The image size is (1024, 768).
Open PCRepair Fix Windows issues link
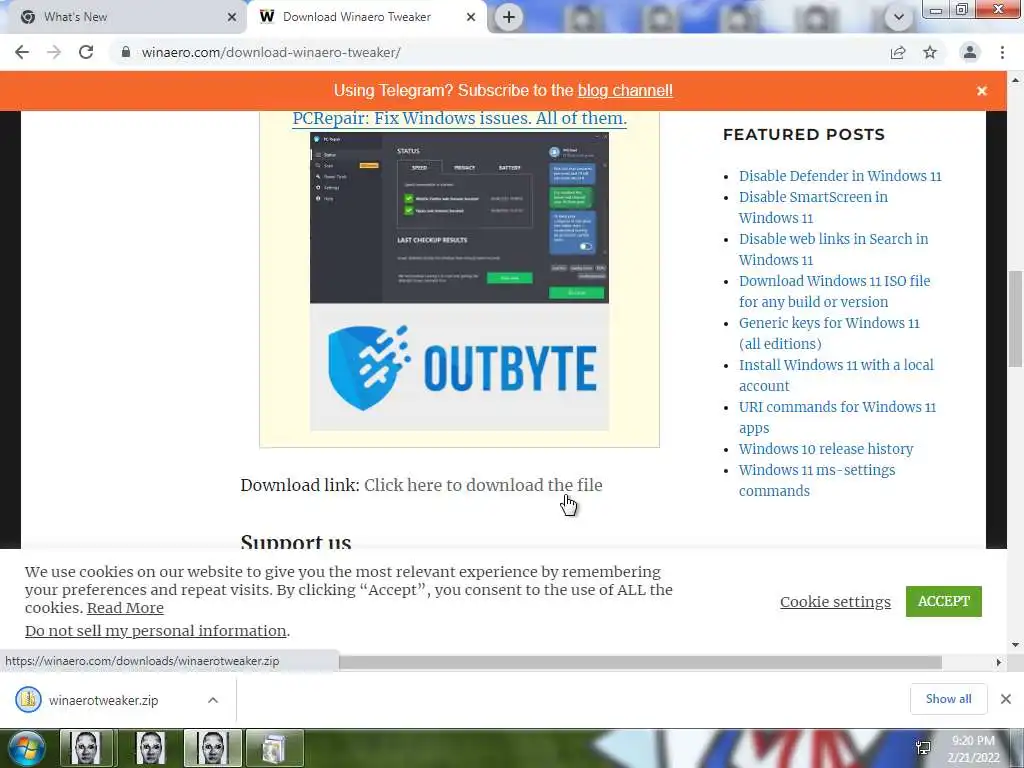point(460,118)
